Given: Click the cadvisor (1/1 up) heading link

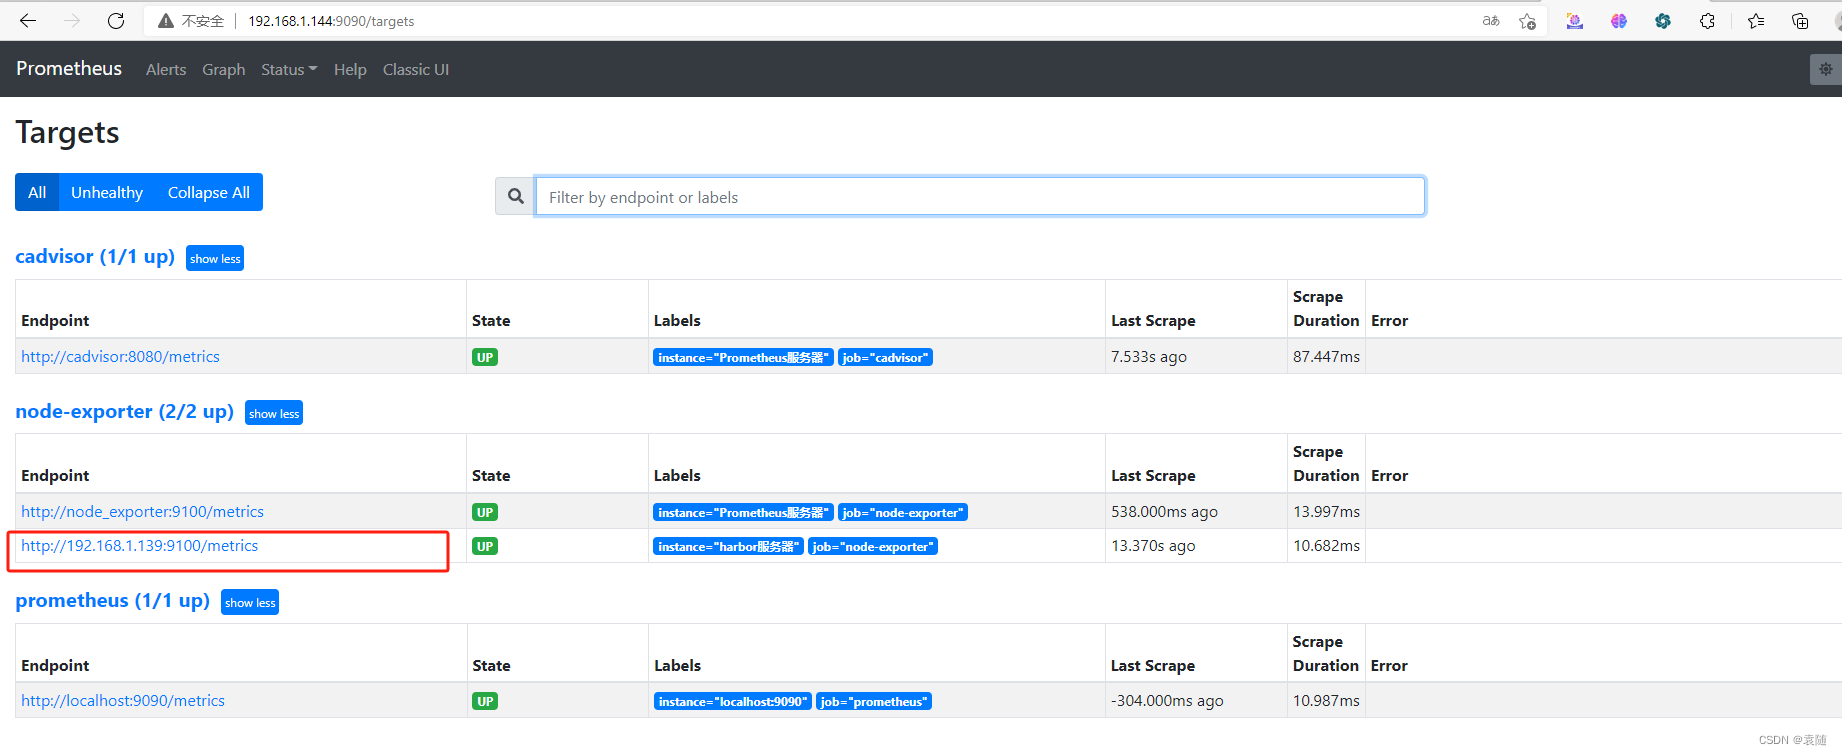Looking at the screenshot, I should [95, 256].
